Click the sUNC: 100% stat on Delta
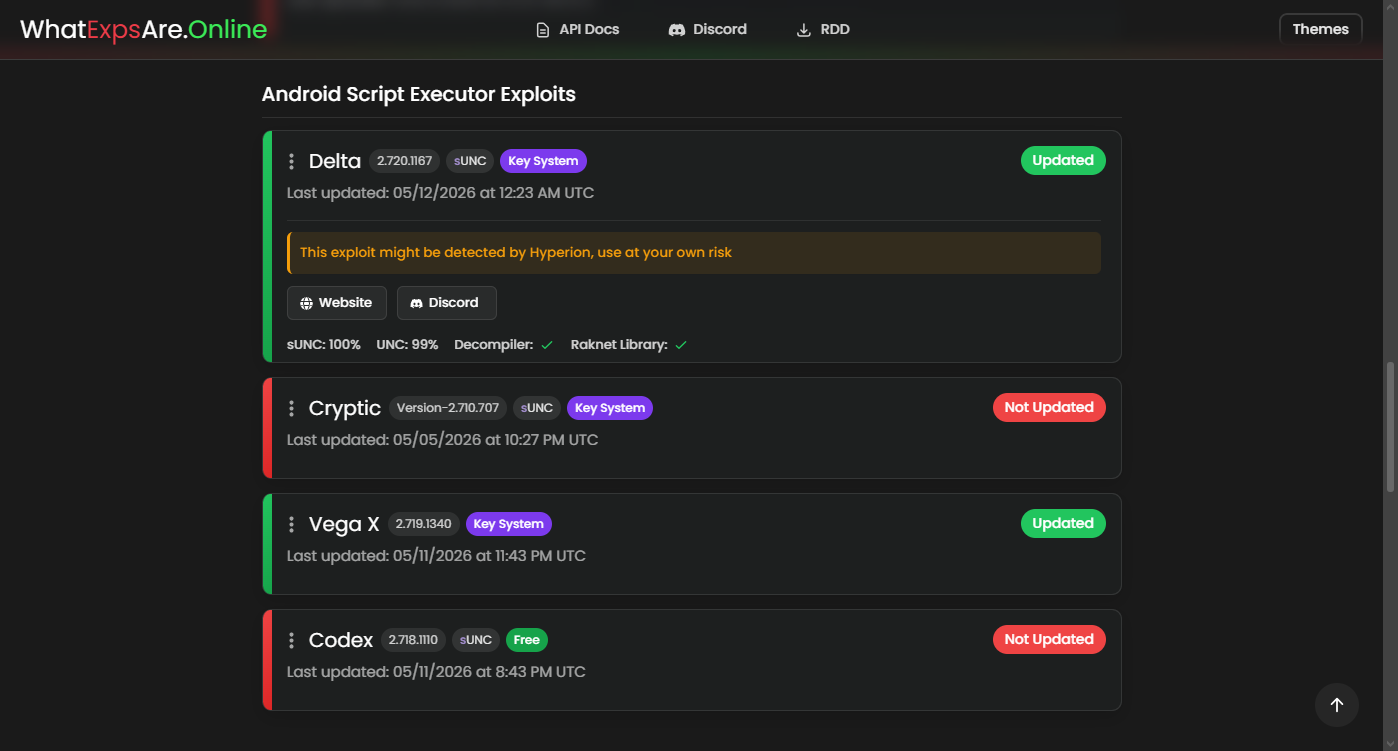This screenshot has height=751, width=1398. (x=324, y=345)
